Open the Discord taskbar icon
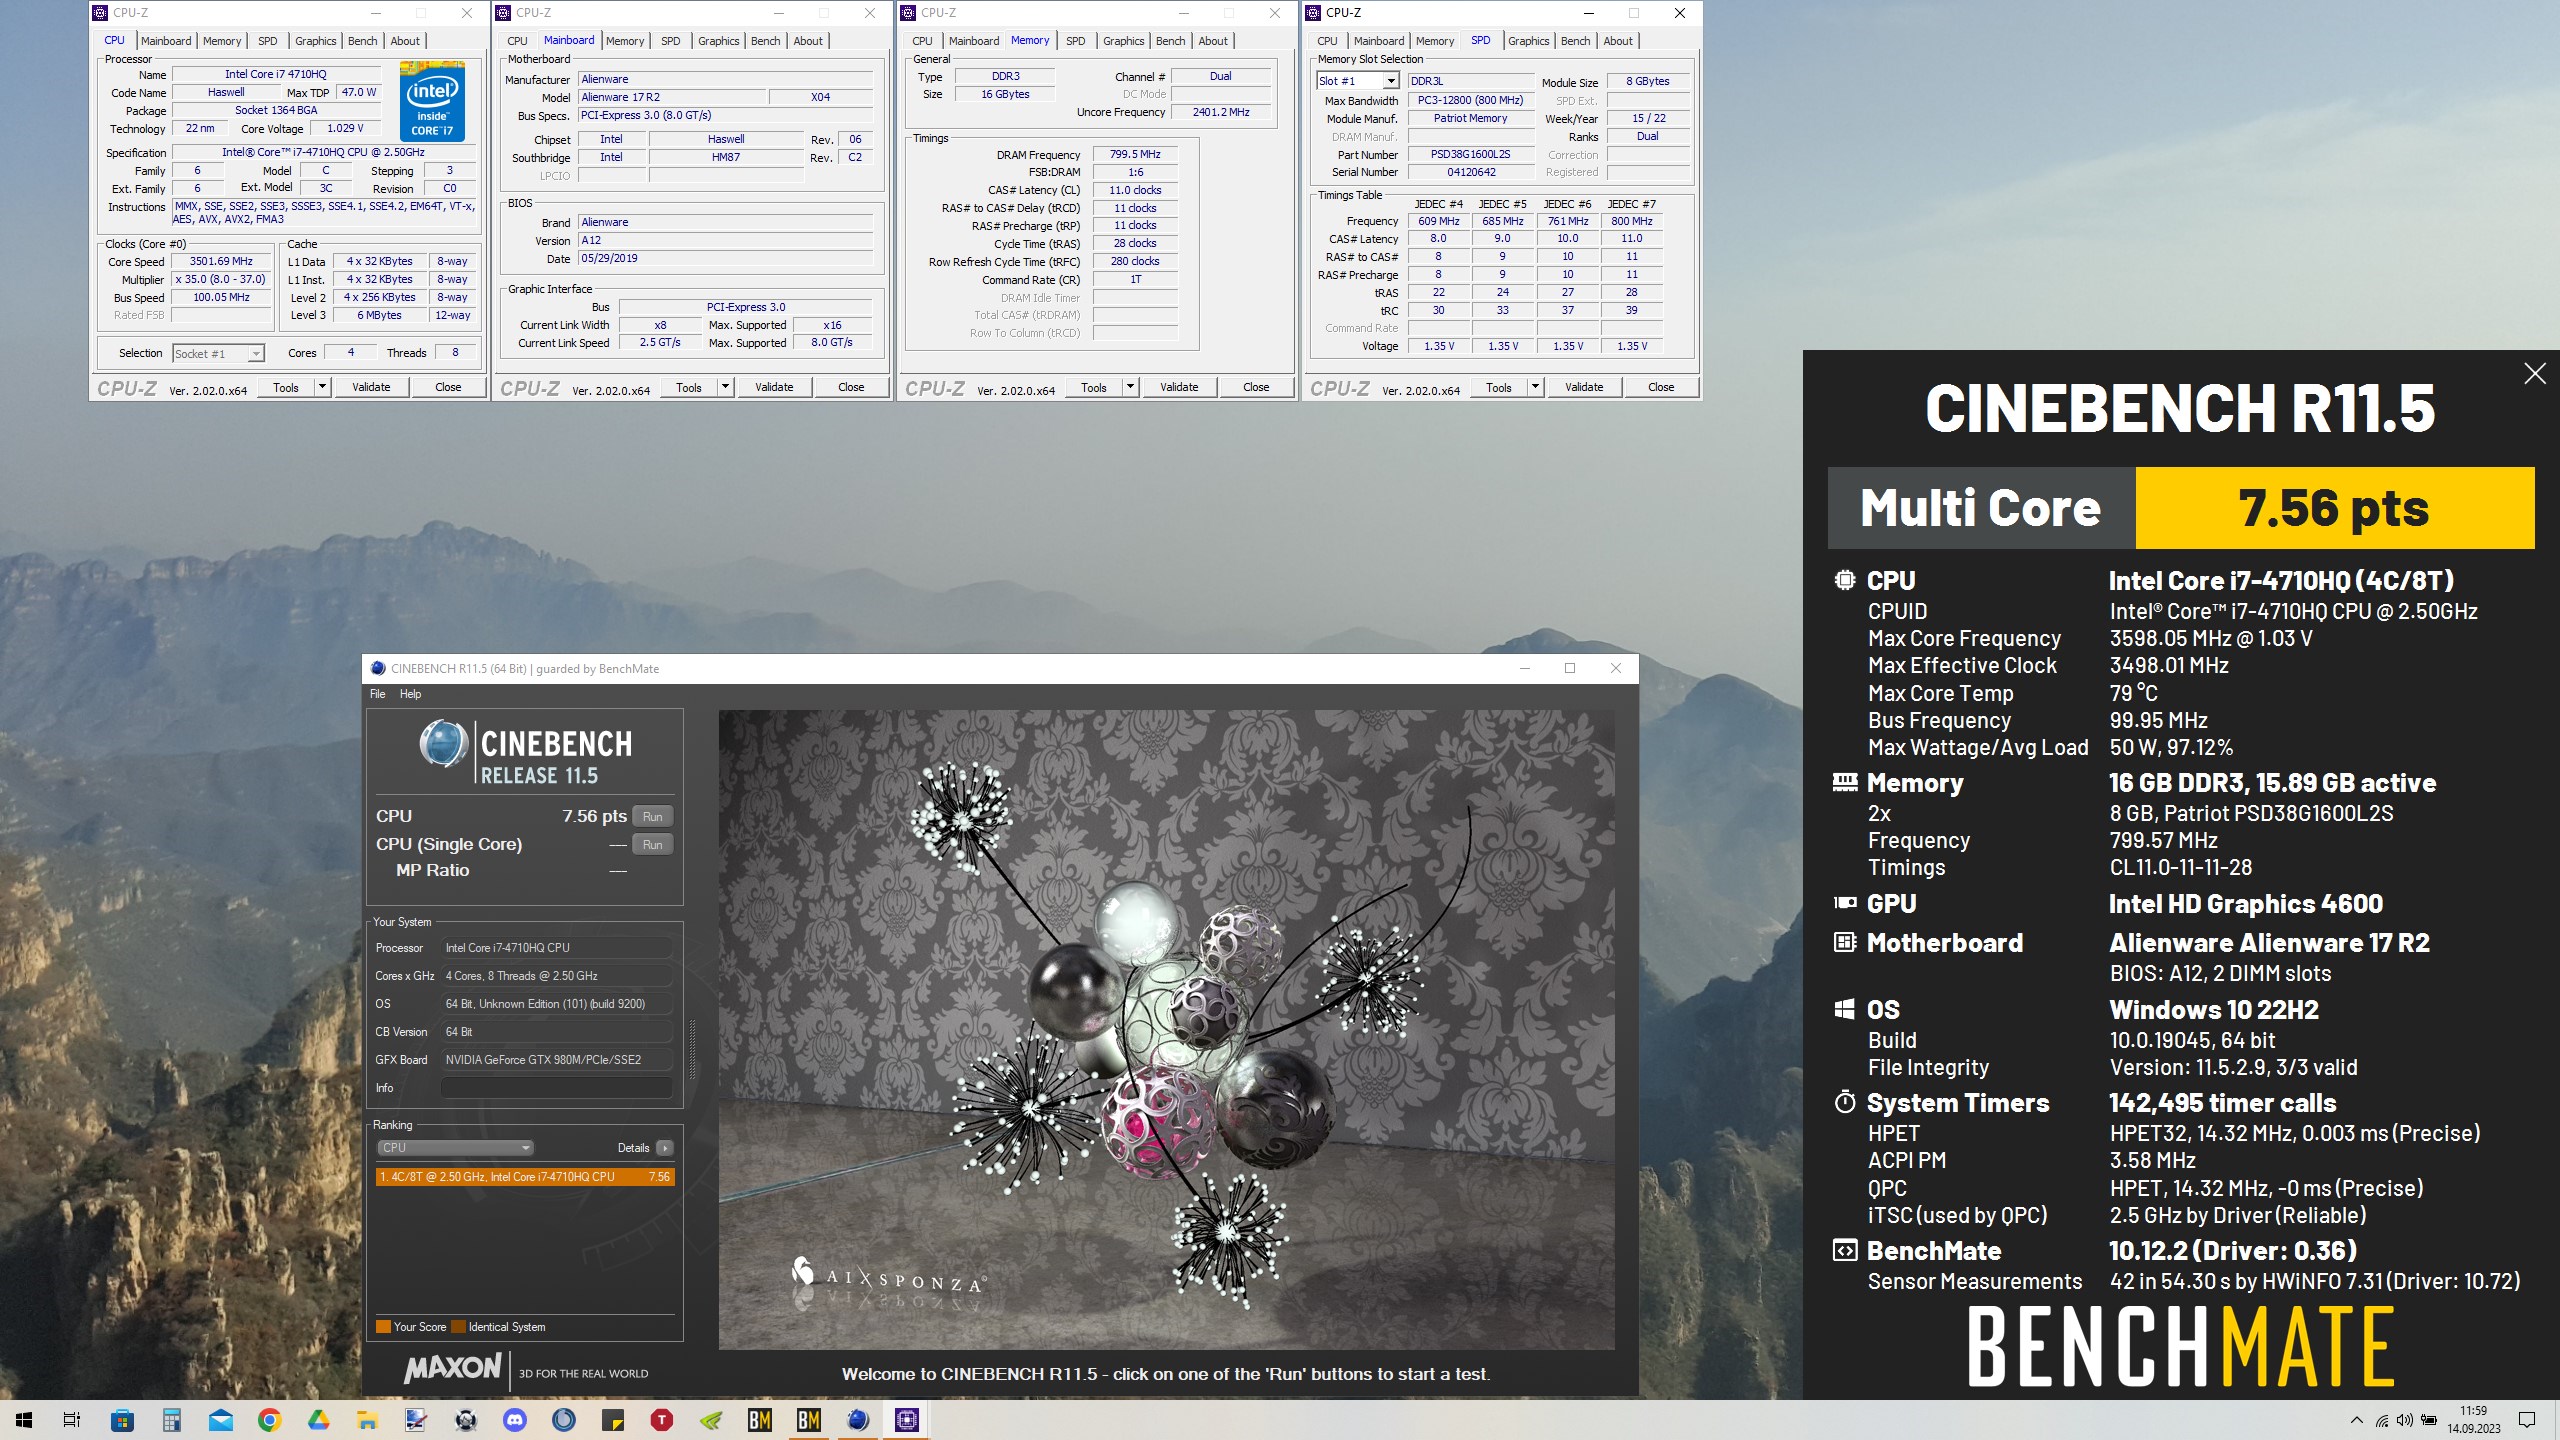Screen dimensions: 2560x1440 [514, 1420]
